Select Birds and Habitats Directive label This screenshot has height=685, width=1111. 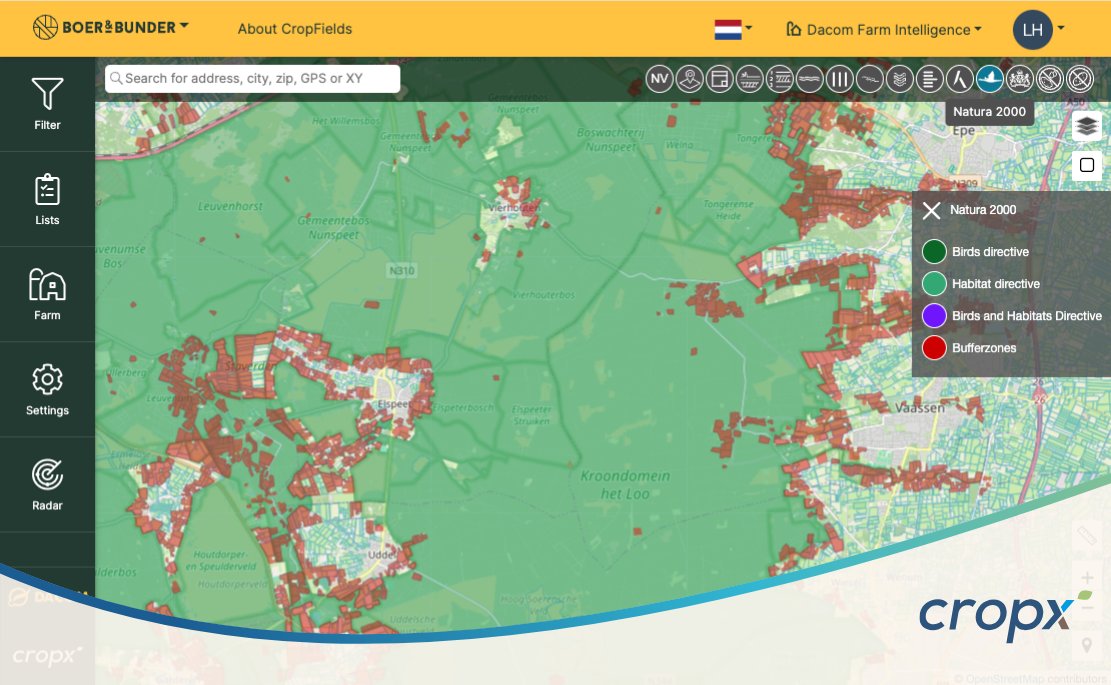pyautogui.click(x=1027, y=316)
